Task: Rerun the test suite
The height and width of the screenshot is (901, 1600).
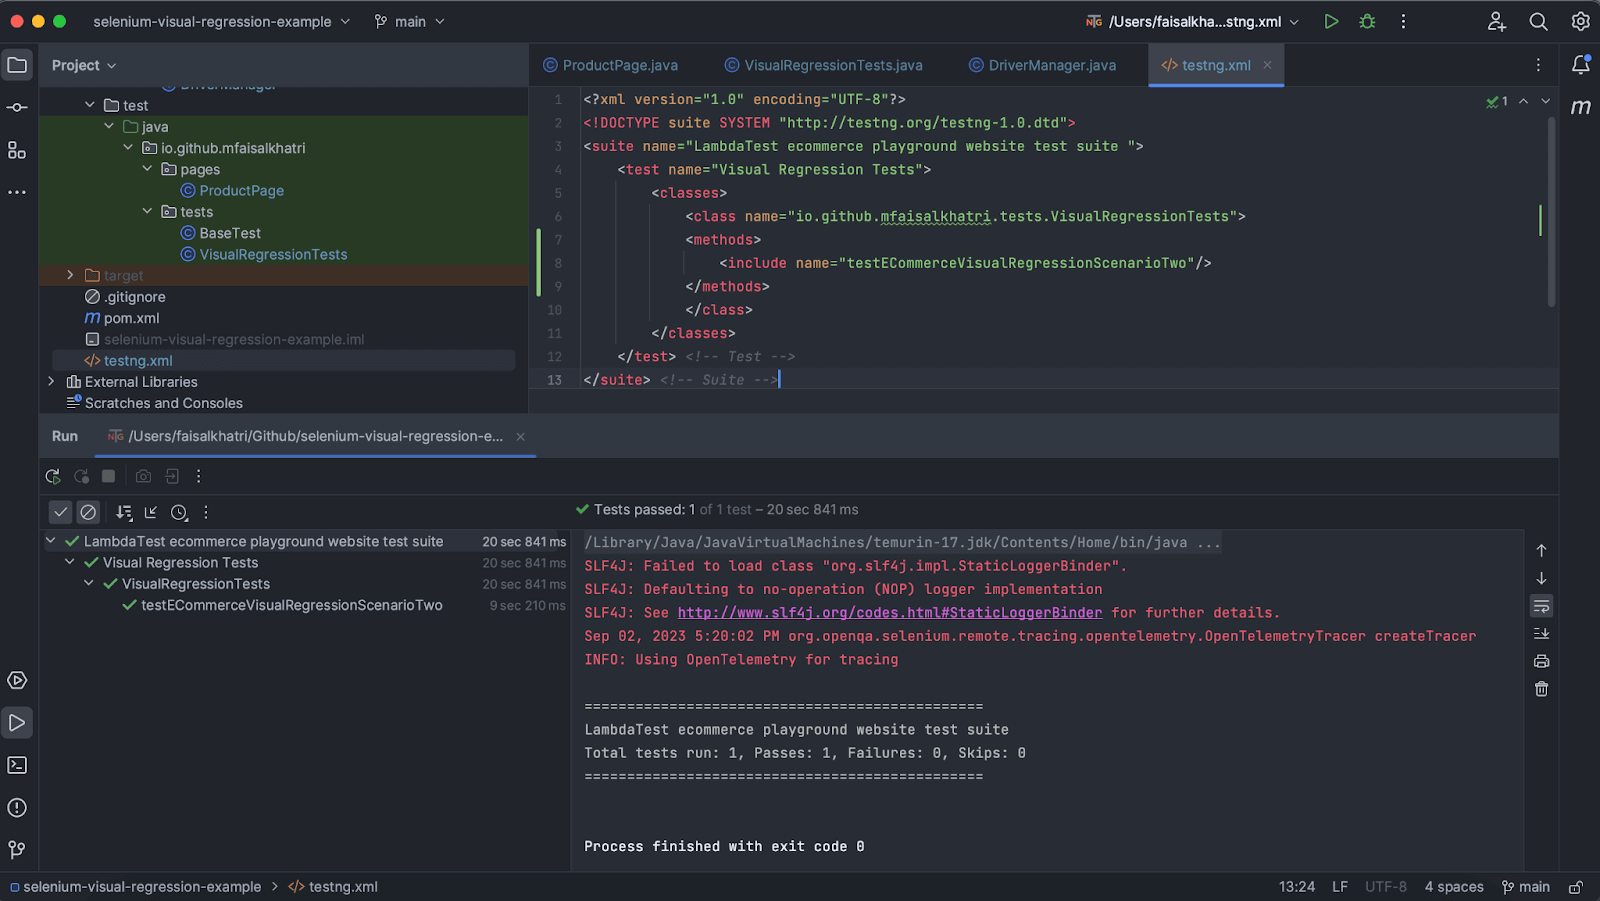Action: [53, 476]
